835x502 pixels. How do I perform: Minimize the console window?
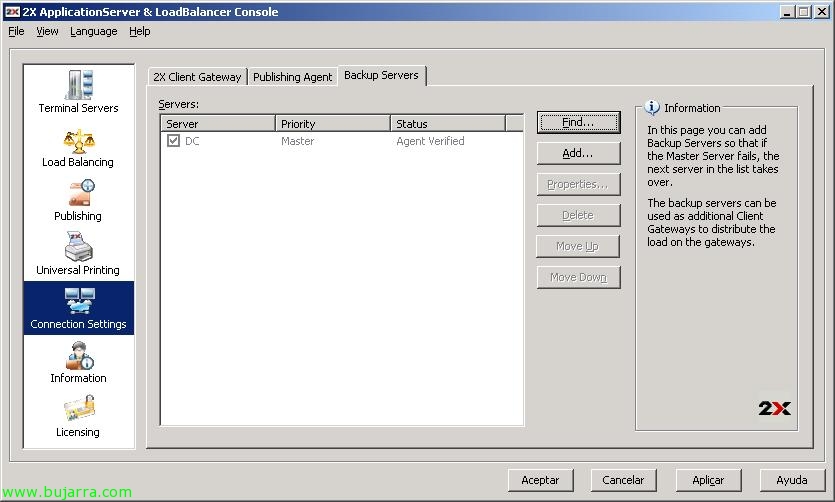tap(787, 12)
